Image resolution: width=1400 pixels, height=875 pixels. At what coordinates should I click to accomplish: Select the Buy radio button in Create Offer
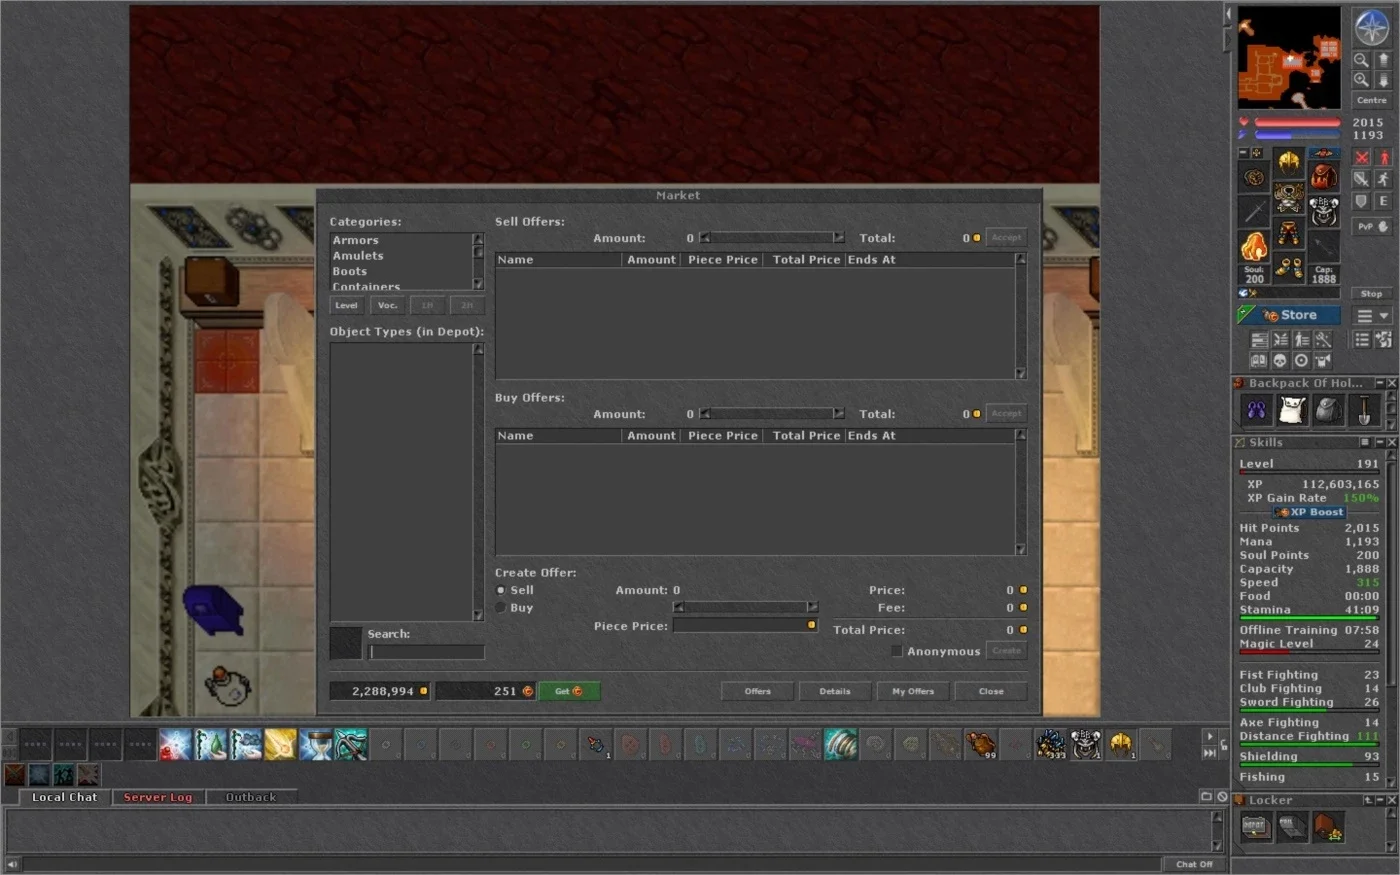coord(501,608)
